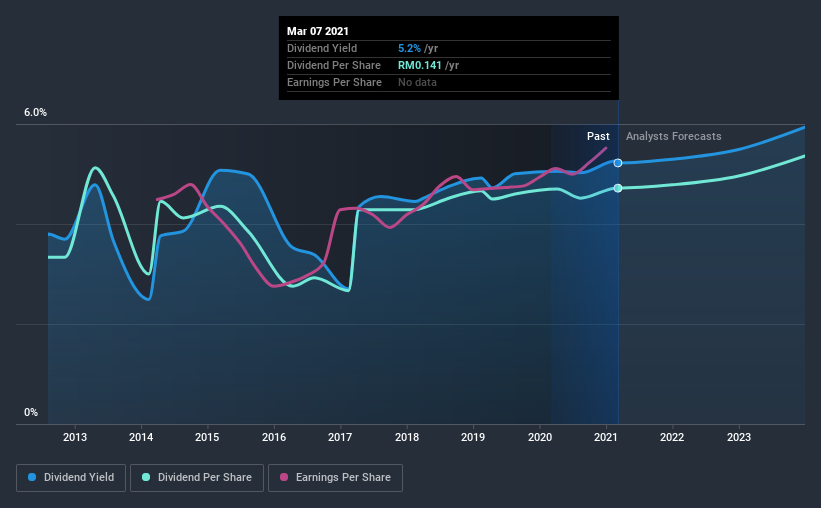821x508 pixels.
Task: Click the teal Dividend Per Share legend dot
Action: click(146, 477)
